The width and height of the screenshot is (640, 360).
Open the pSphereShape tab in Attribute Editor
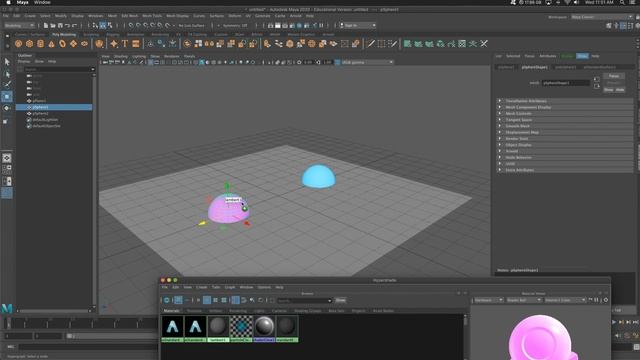pyautogui.click(x=535, y=67)
